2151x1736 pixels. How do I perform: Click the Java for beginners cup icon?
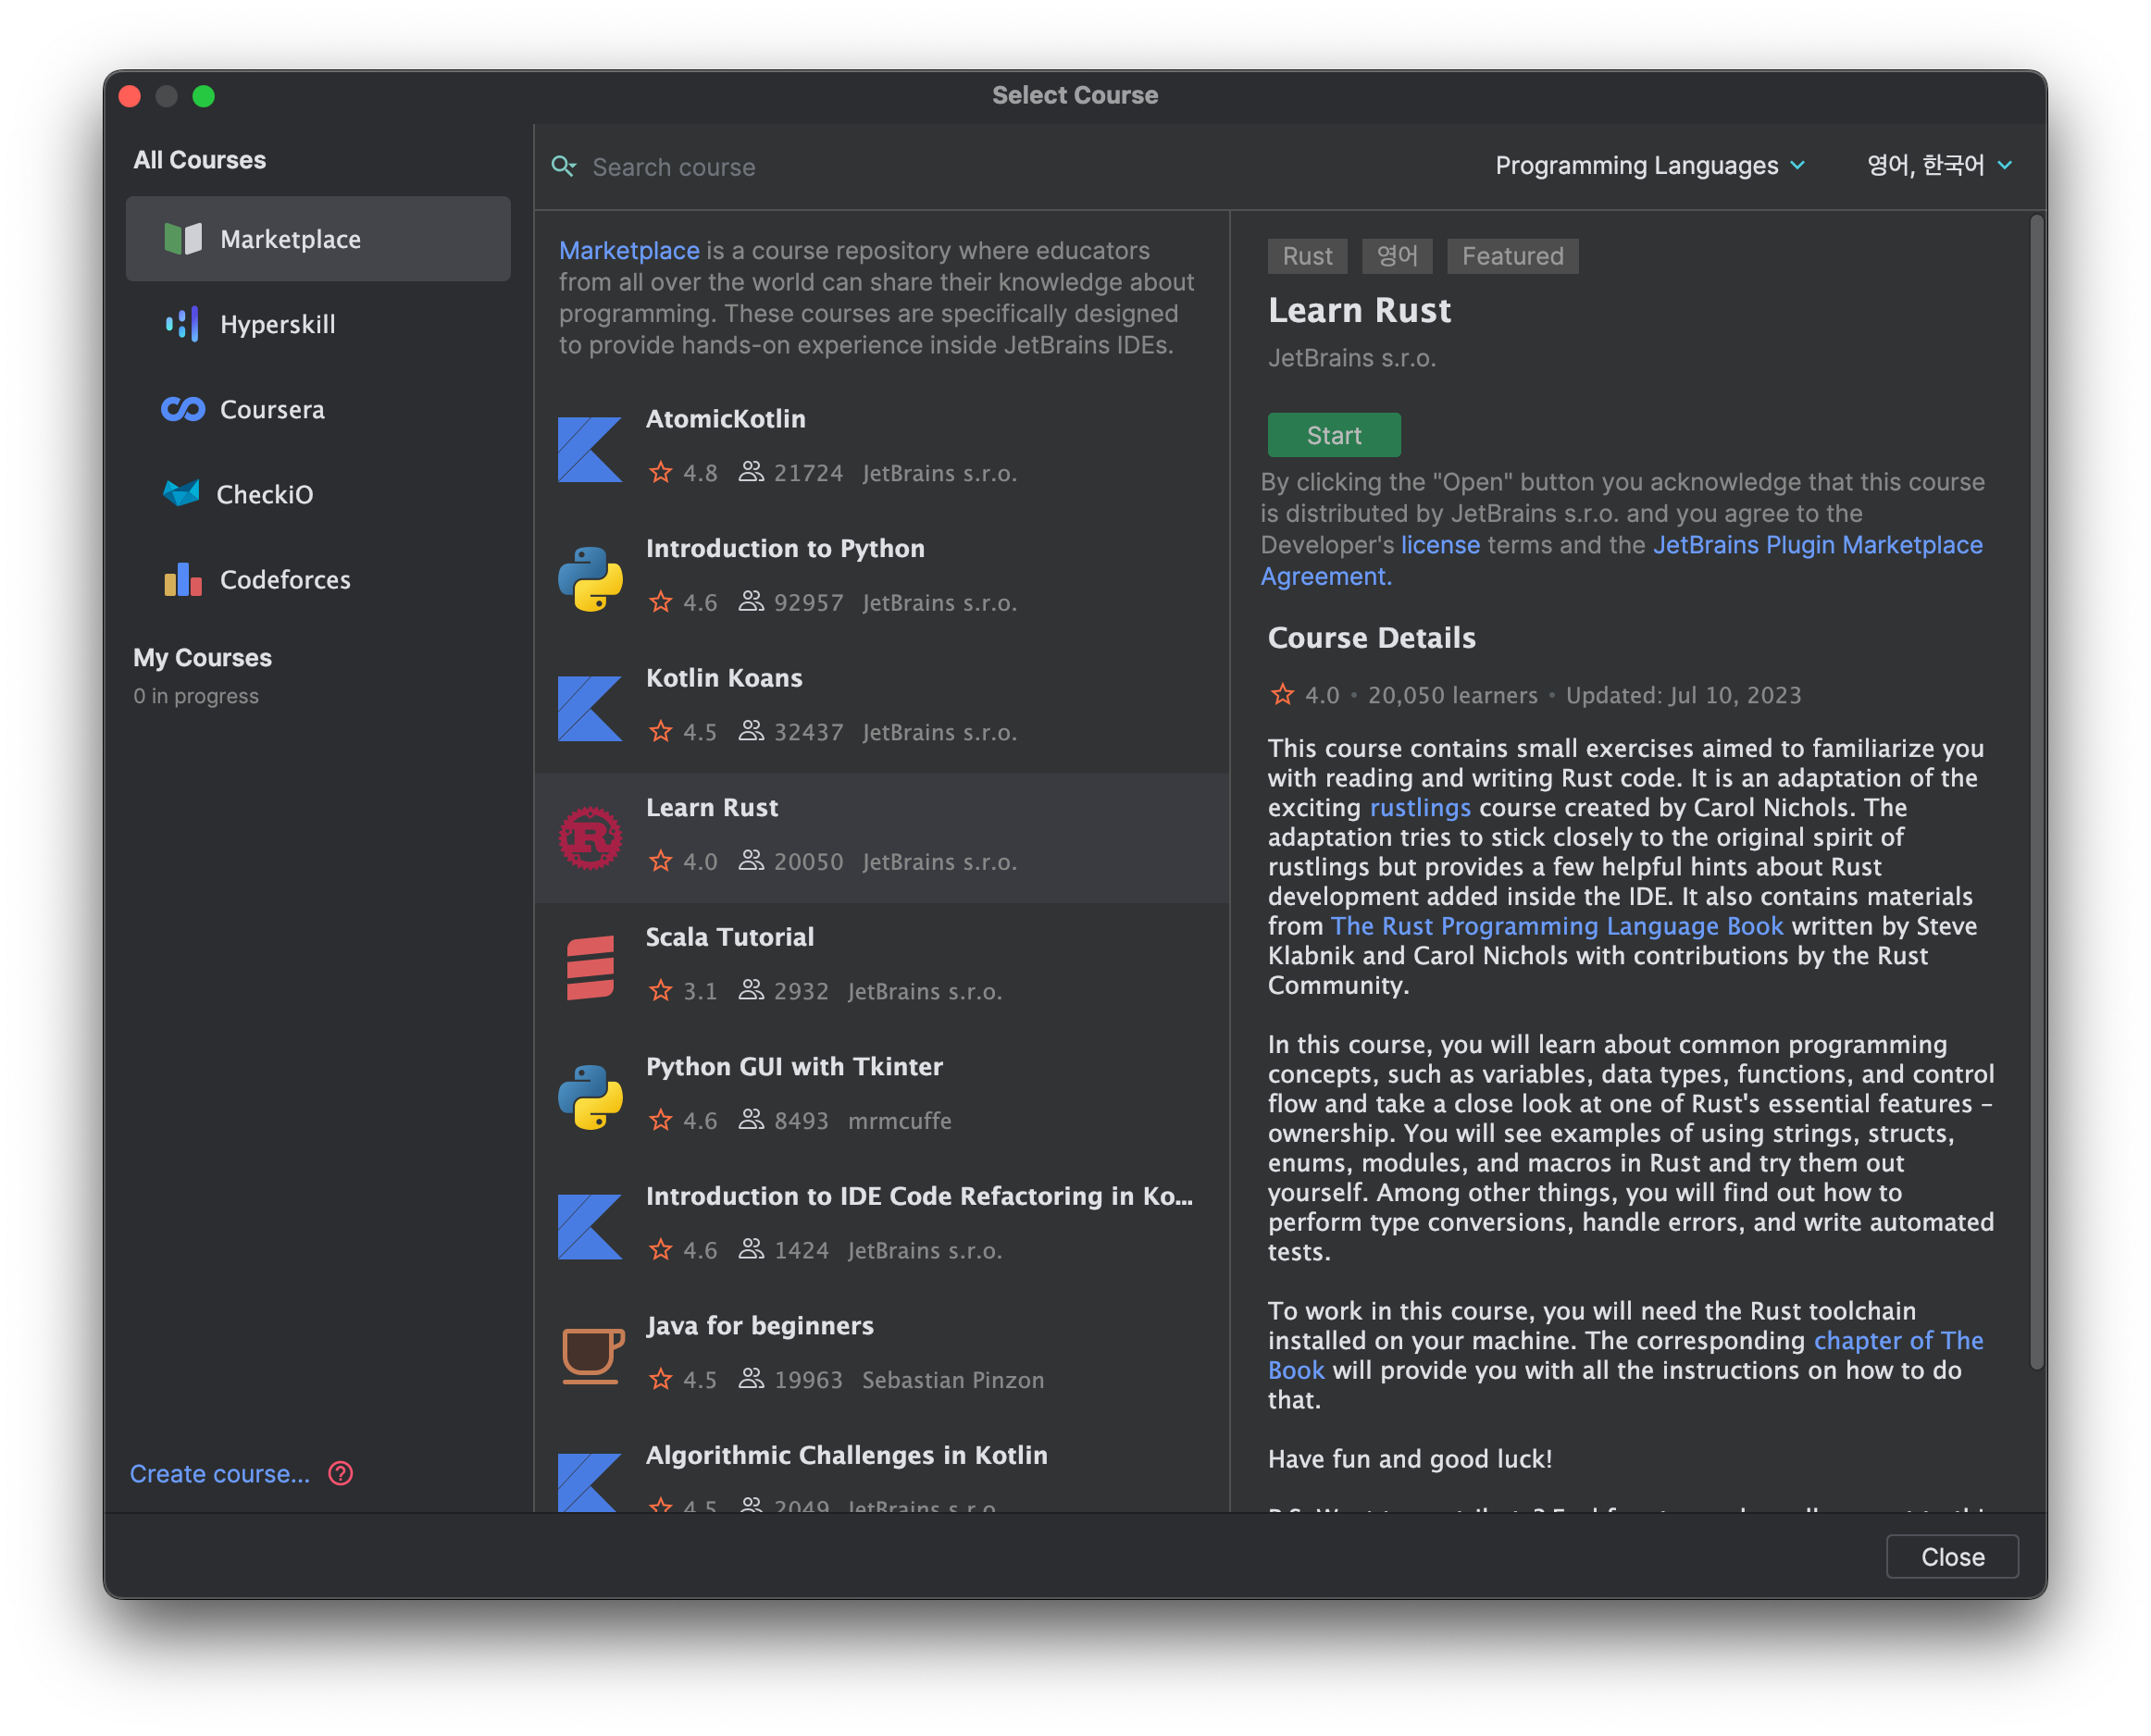(x=592, y=1355)
